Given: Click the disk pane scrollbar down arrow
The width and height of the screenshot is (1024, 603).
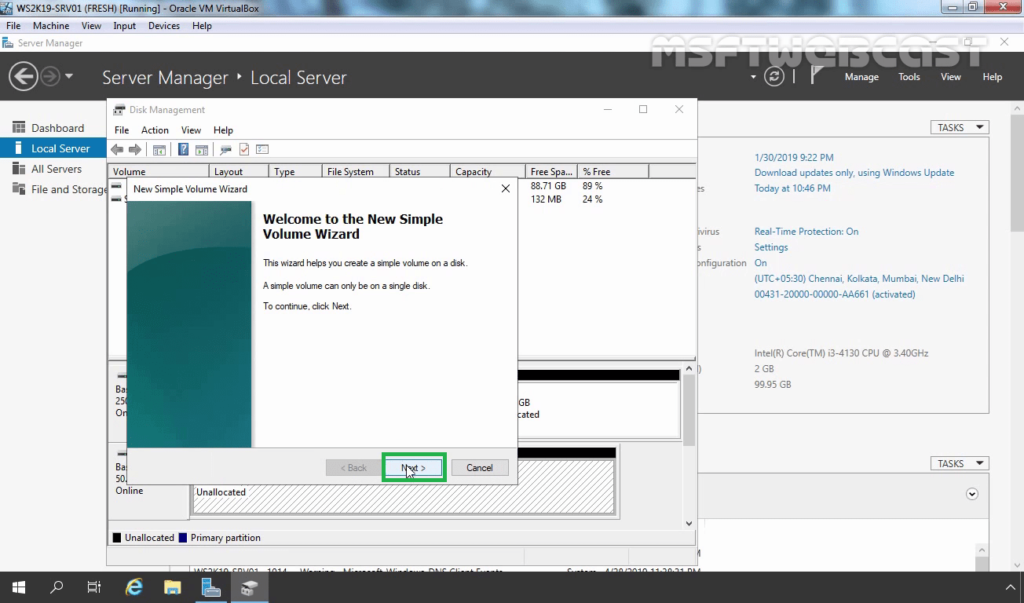Looking at the screenshot, I should pos(688,523).
